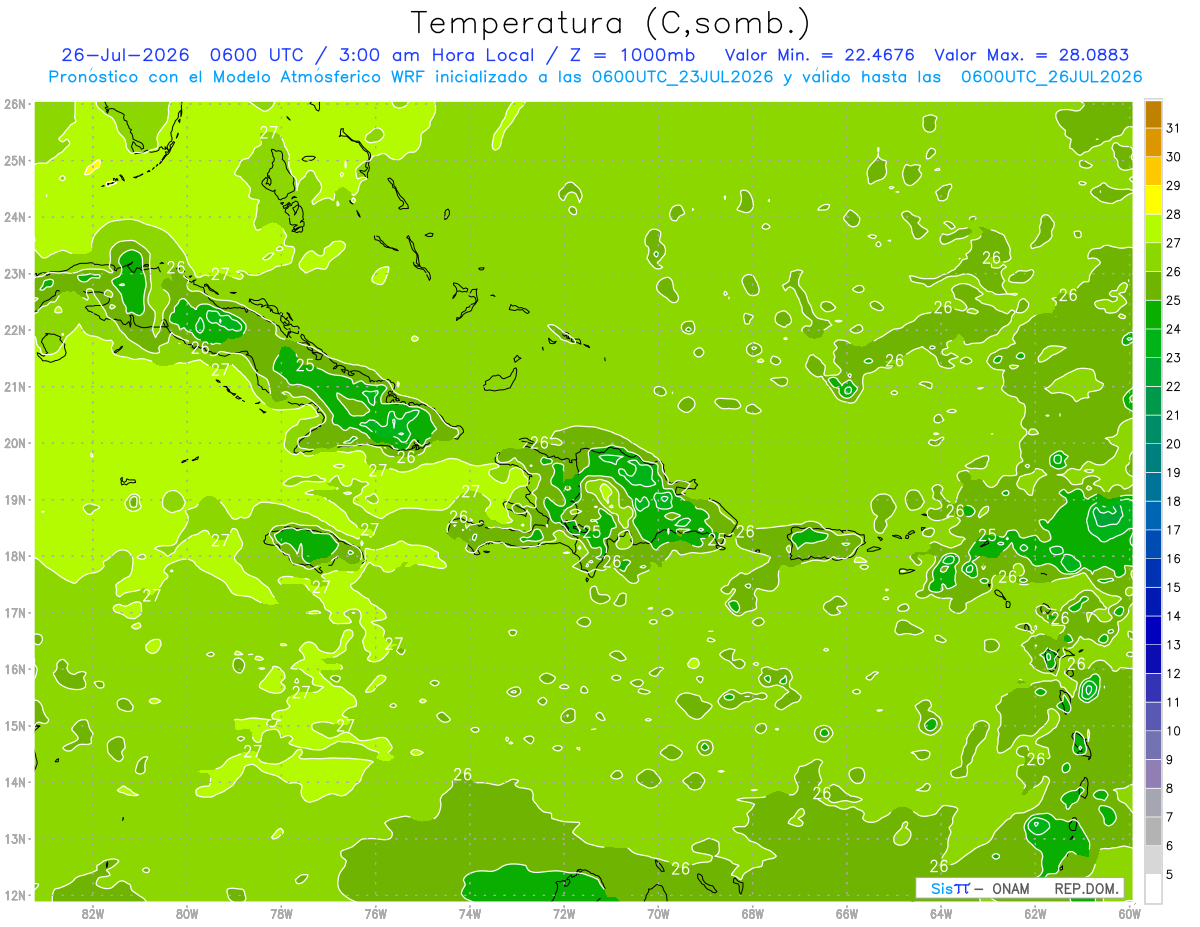Image resolution: width=1200 pixels, height=927 pixels.
Task: Click the '0600UTC_26JUL2026' valid-until time
Action: tap(1050, 77)
